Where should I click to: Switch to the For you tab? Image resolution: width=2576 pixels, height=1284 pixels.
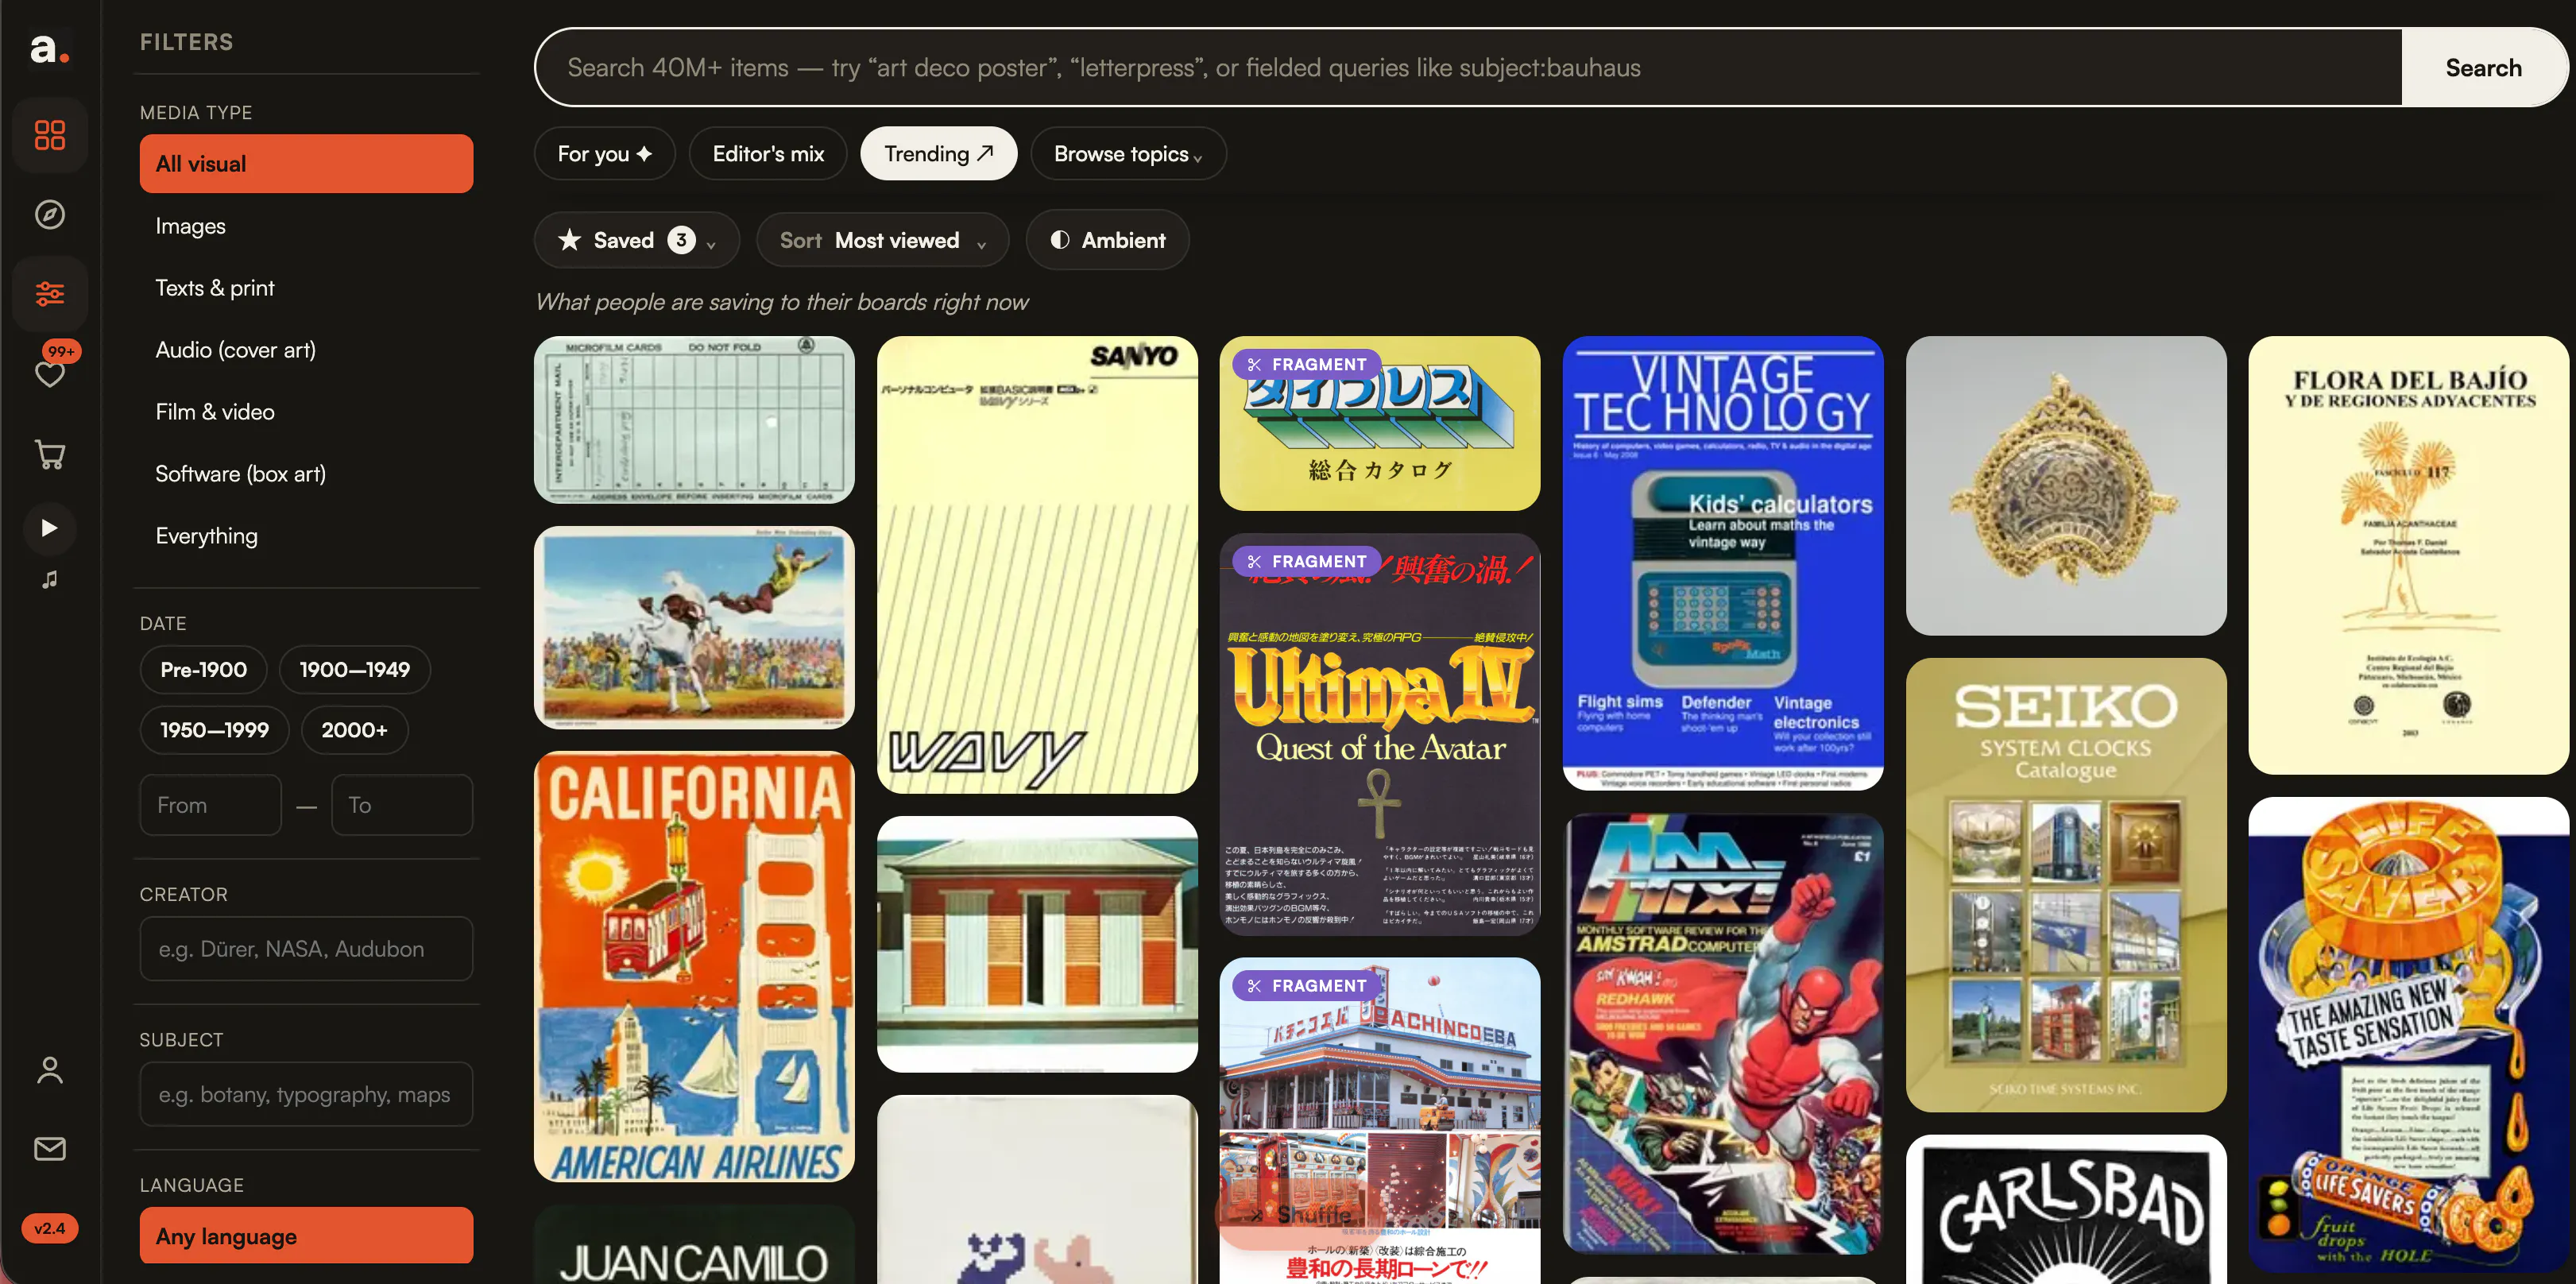605,154
